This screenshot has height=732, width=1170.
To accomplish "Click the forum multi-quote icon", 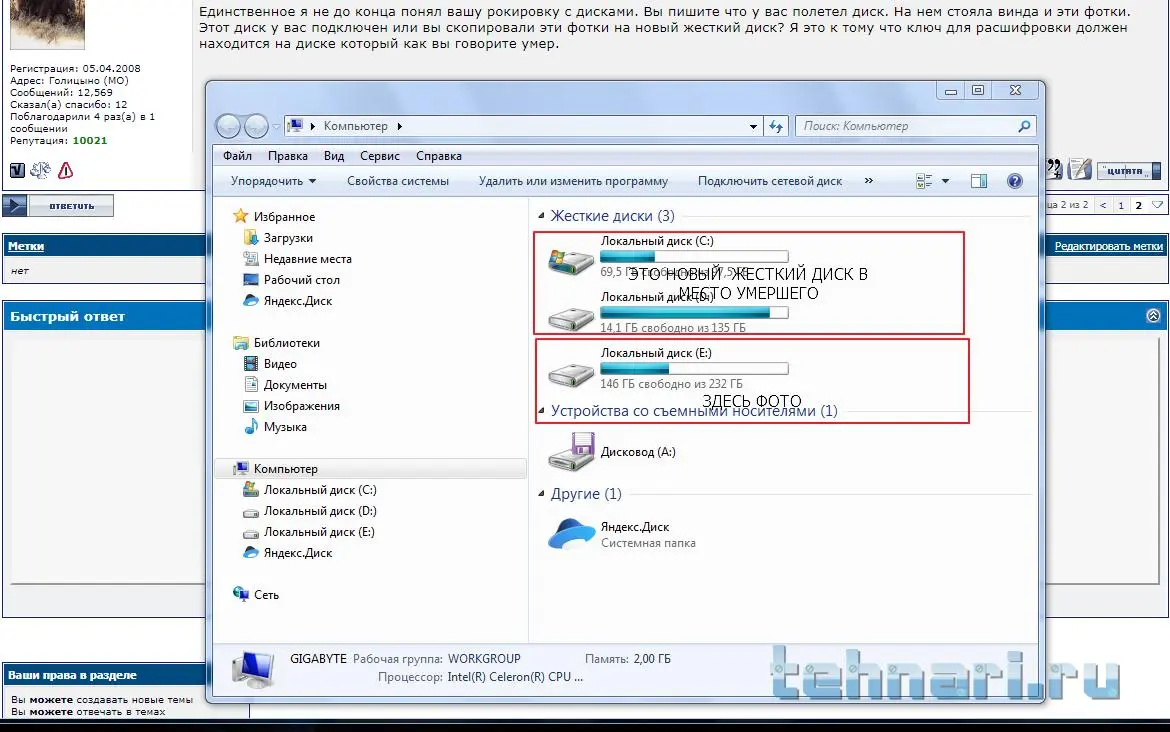I will (x=1054, y=169).
